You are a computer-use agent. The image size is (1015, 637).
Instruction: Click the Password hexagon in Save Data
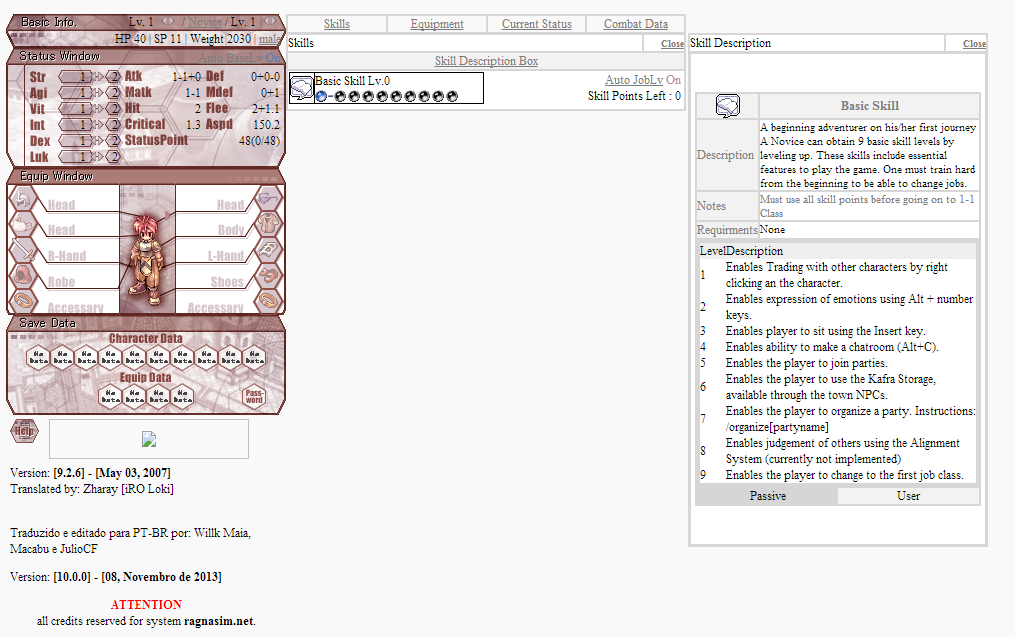(254, 396)
